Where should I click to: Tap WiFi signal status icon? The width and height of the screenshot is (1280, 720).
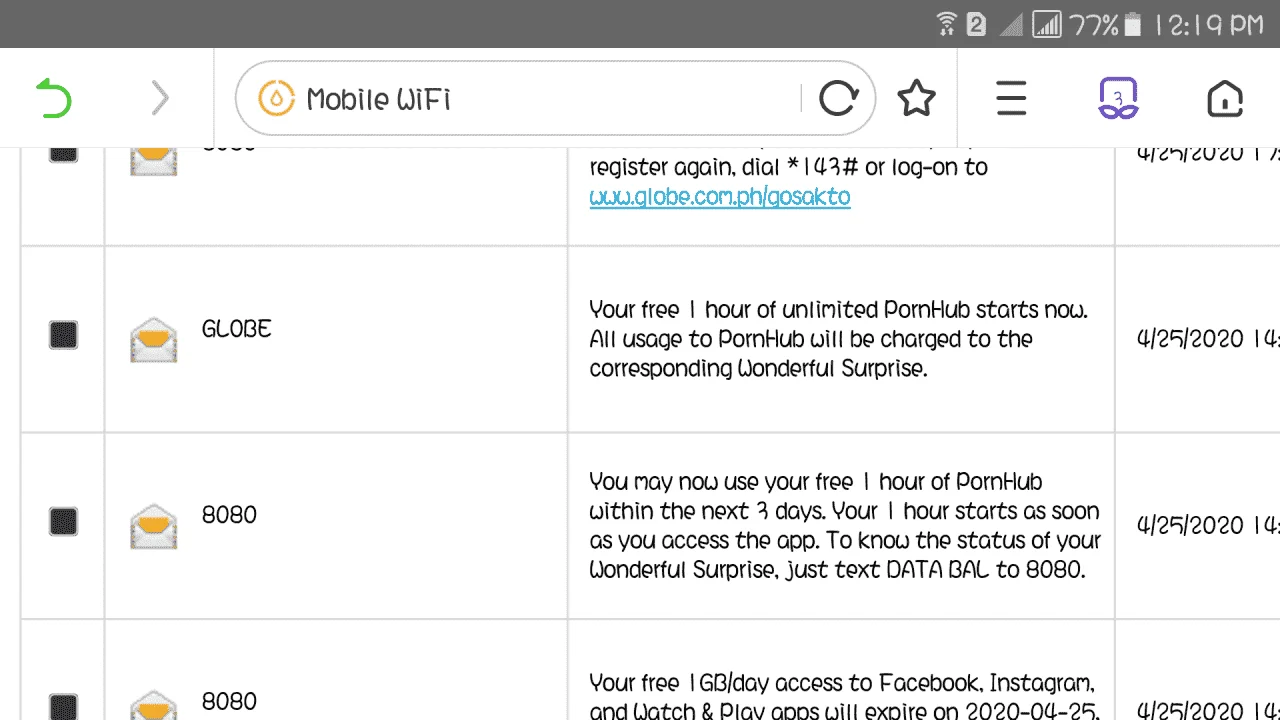[946, 24]
